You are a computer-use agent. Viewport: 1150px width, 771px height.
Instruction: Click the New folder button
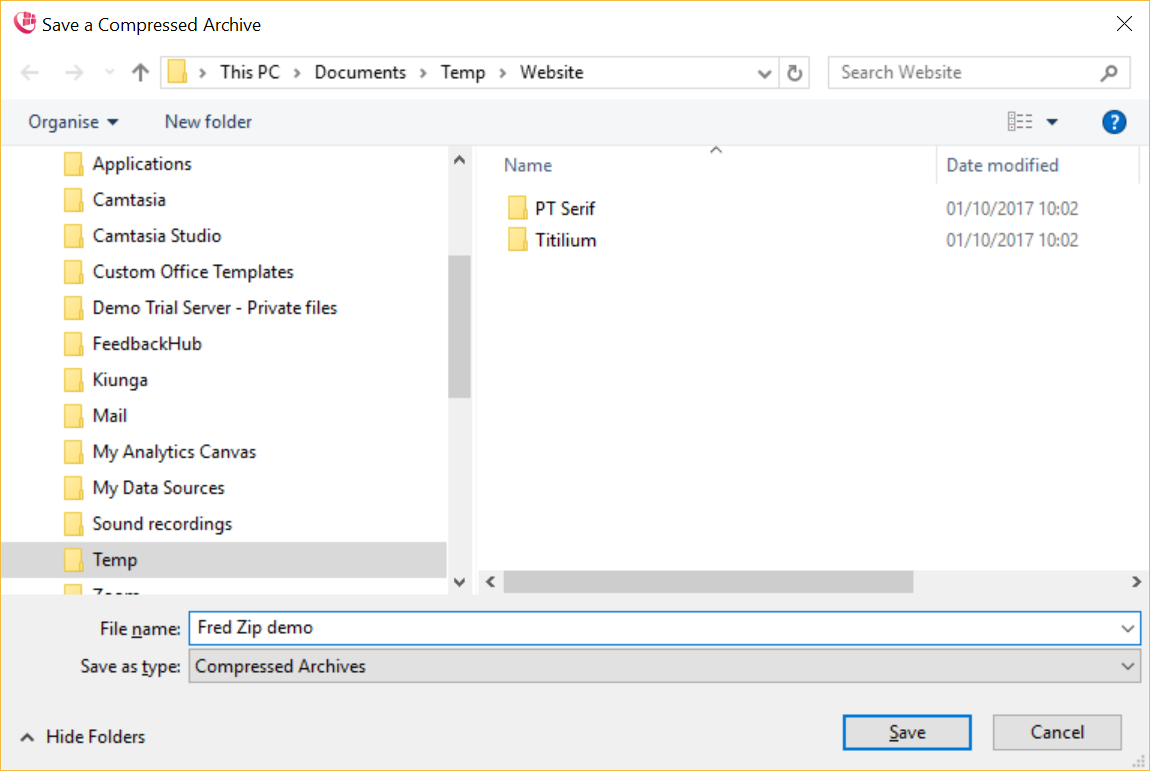tap(208, 122)
